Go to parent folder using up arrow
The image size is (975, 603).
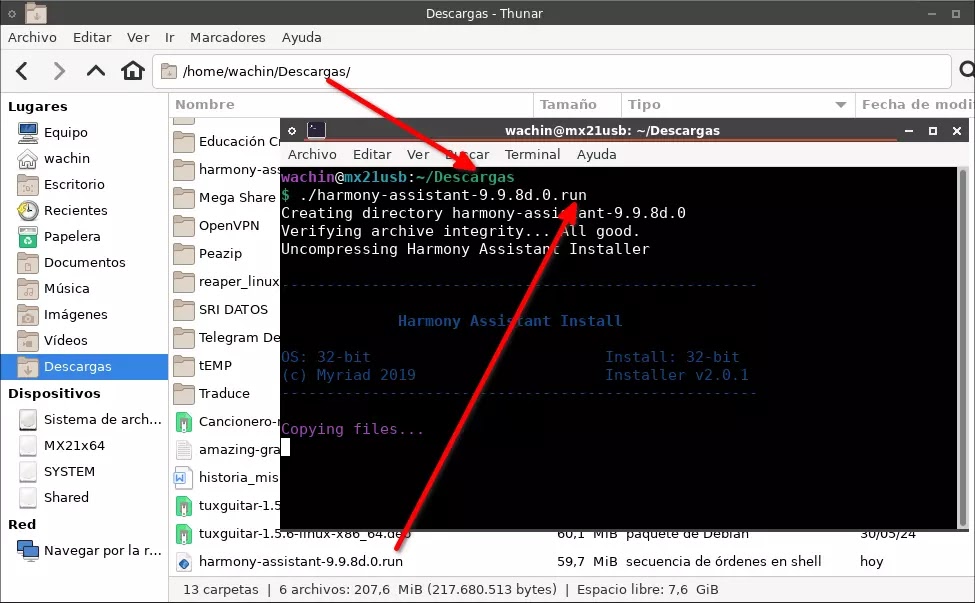(96, 70)
